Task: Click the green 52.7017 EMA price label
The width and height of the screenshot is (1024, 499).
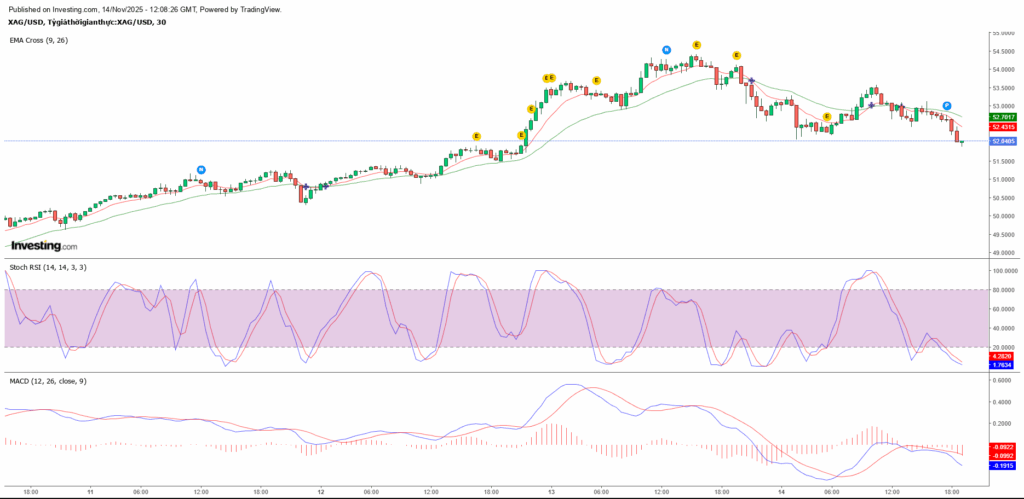Action: pyautogui.click(x=1002, y=116)
